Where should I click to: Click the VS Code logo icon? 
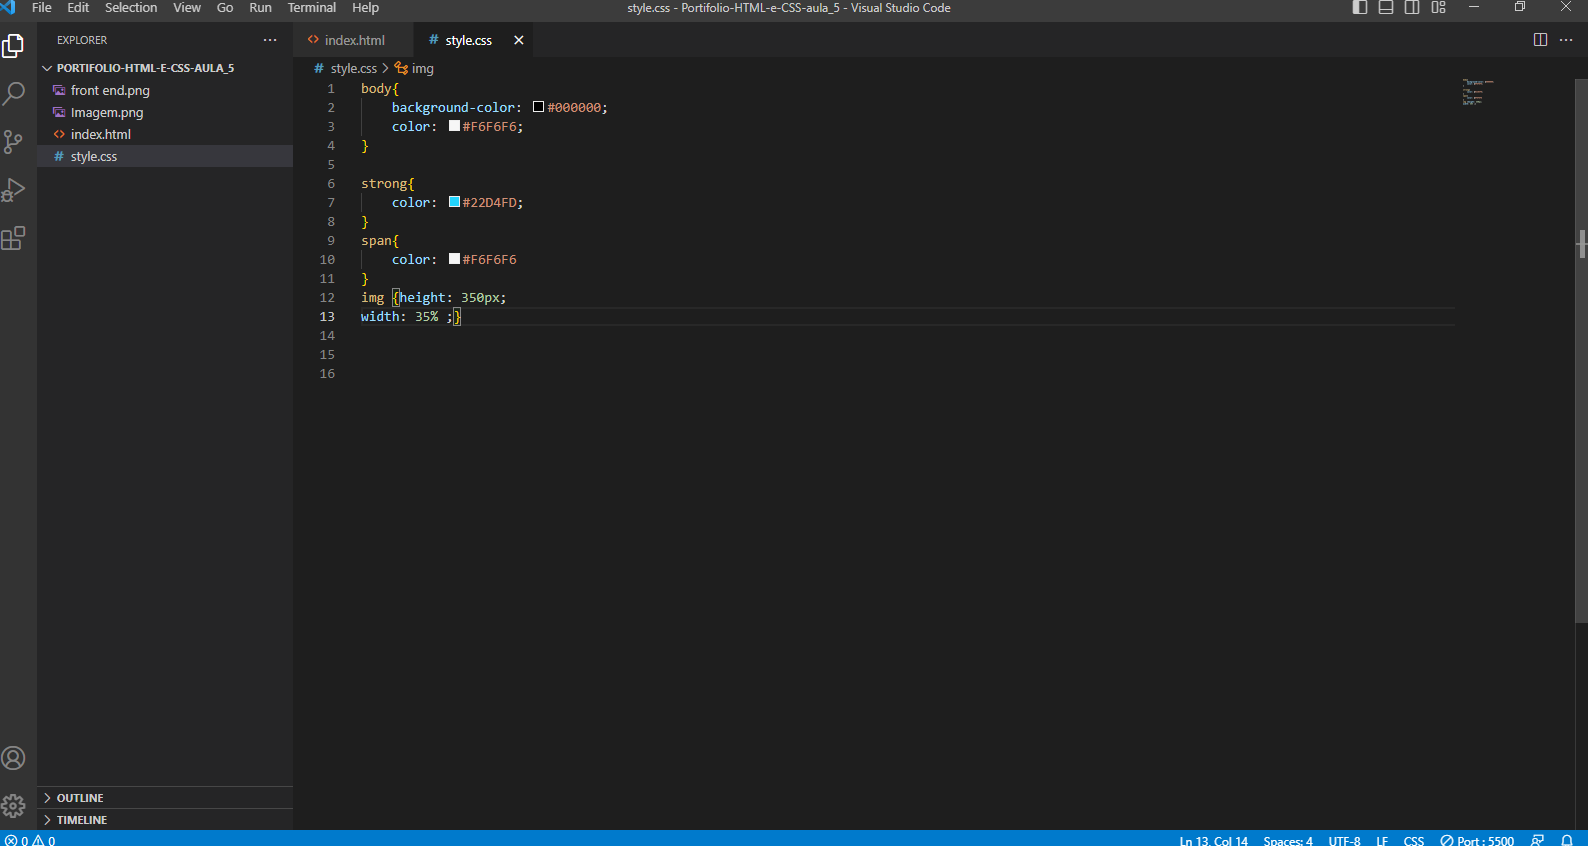(x=9, y=8)
